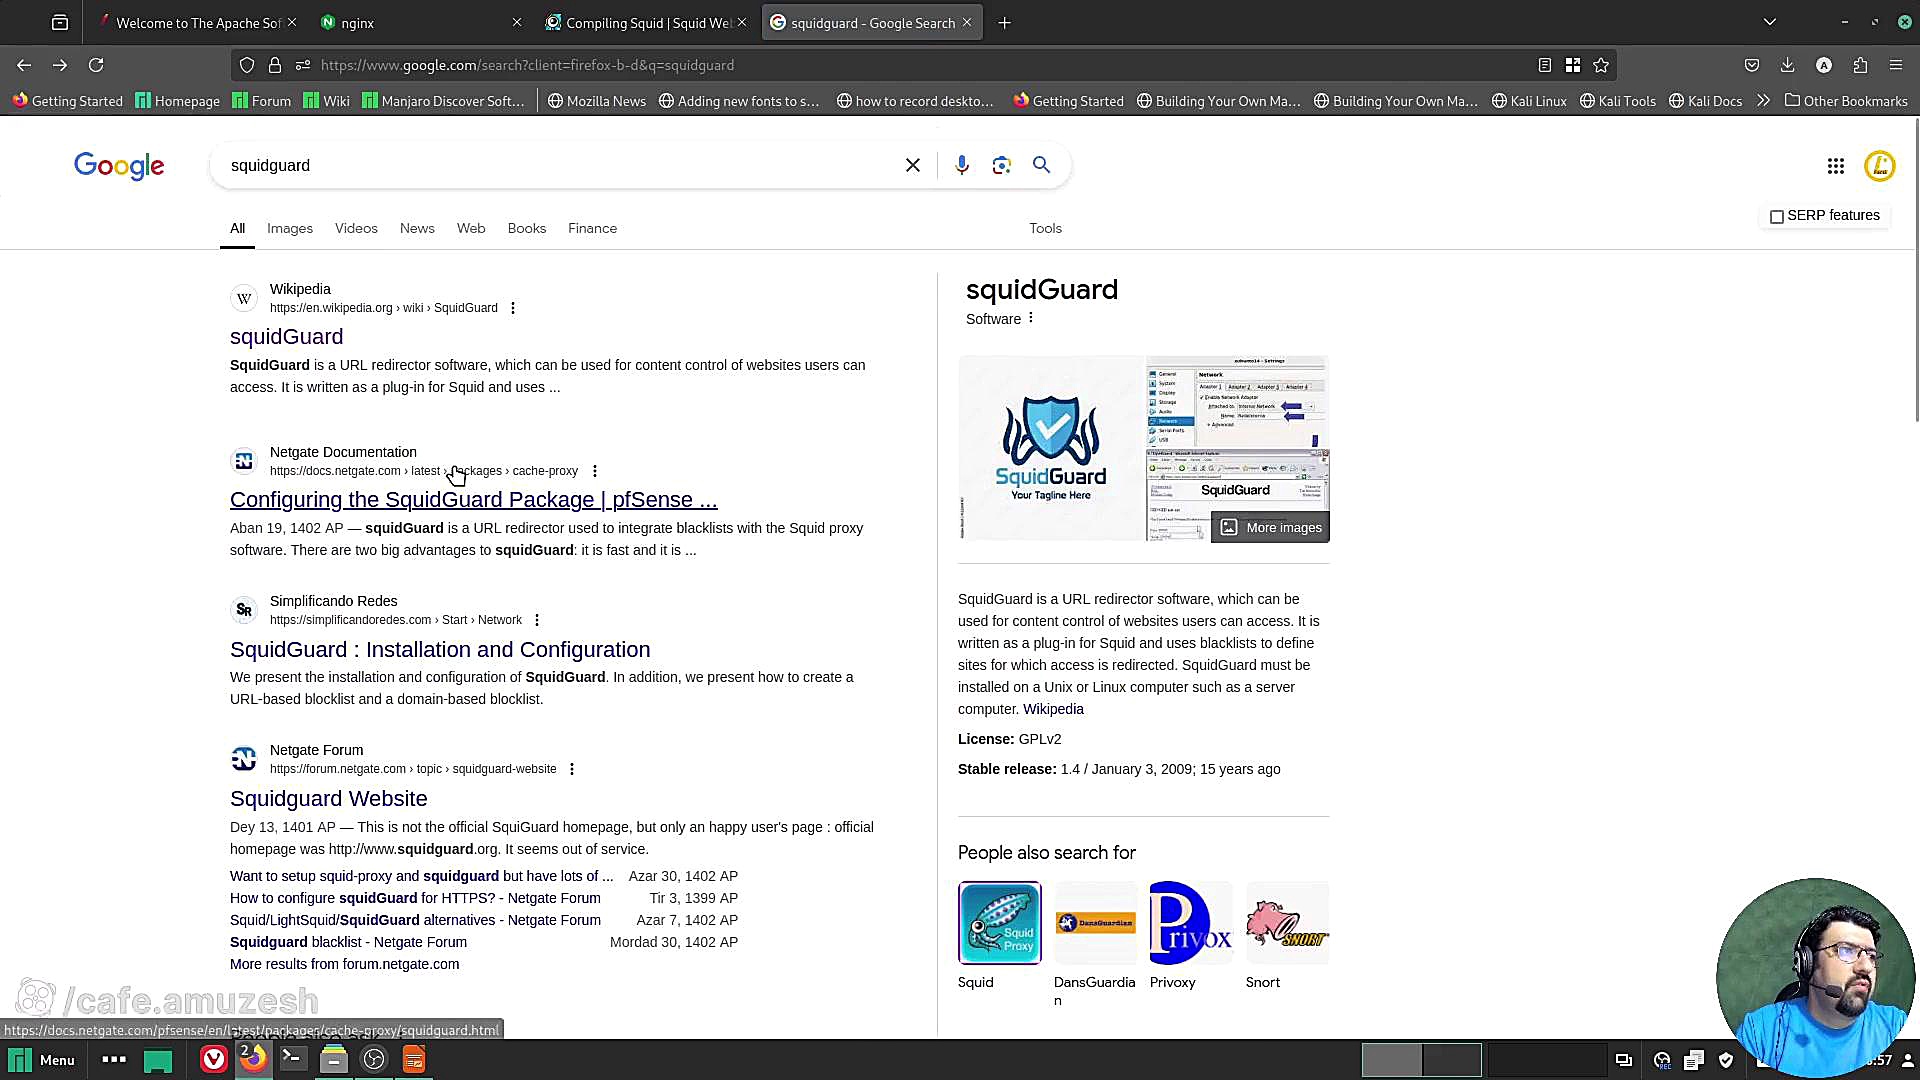Open Firefox hamburger application menu

[1896, 65]
